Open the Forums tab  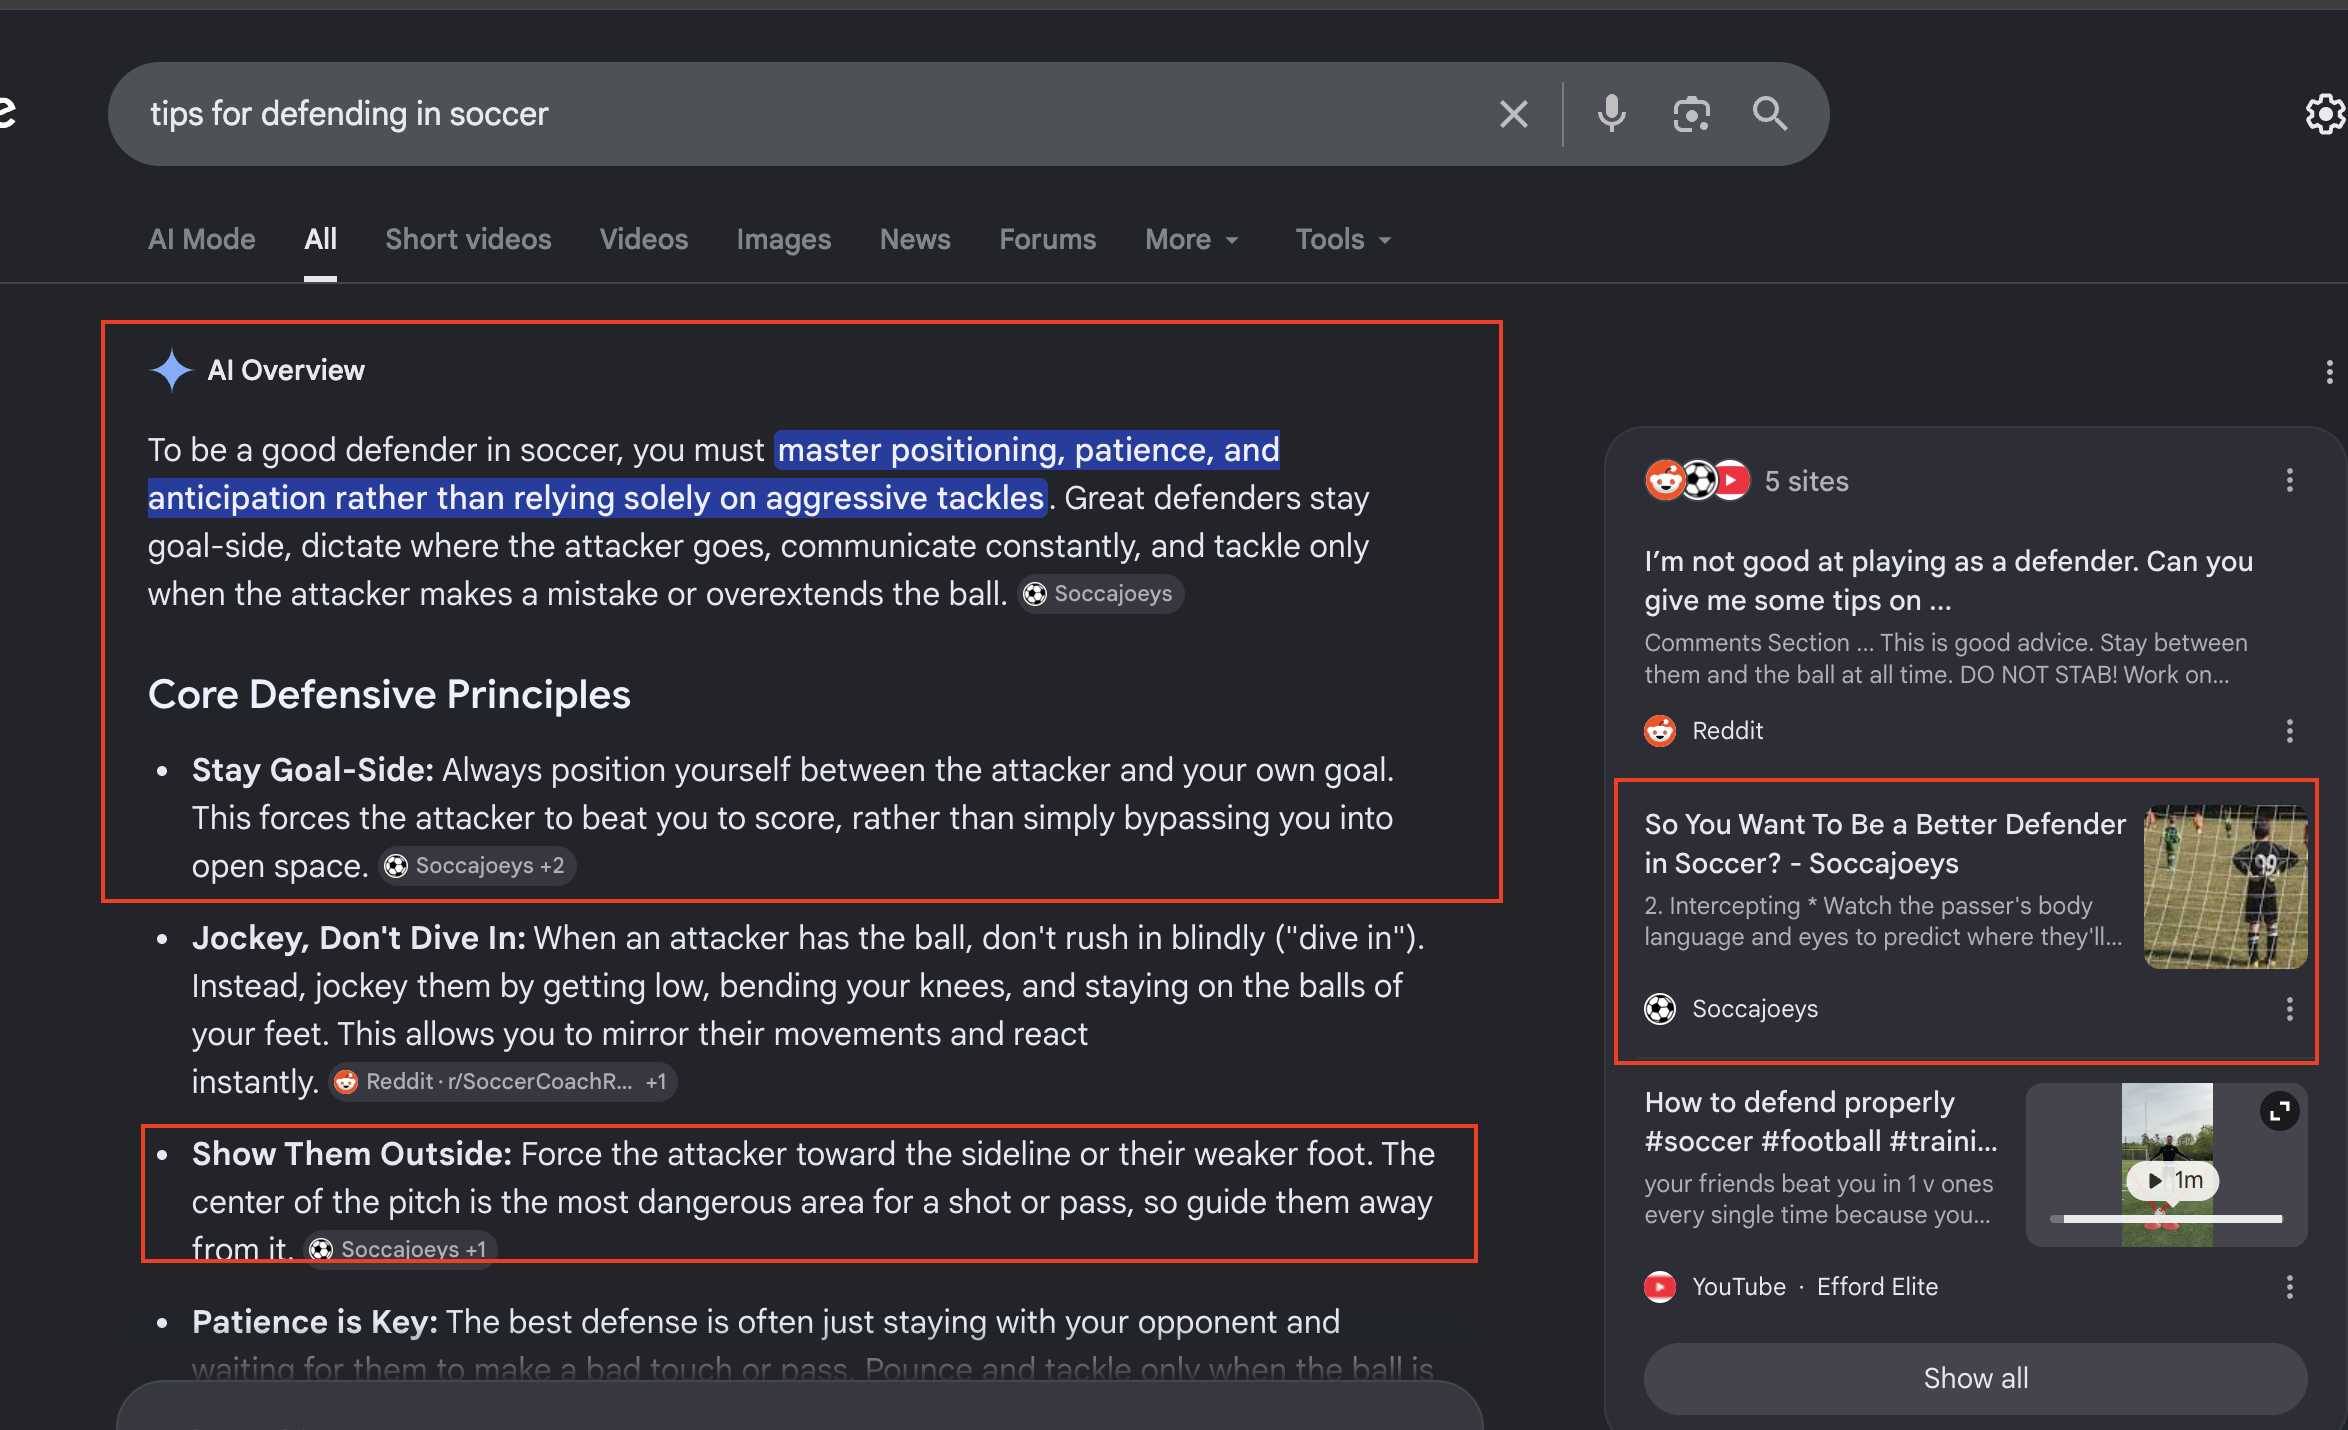(1048, 240)
